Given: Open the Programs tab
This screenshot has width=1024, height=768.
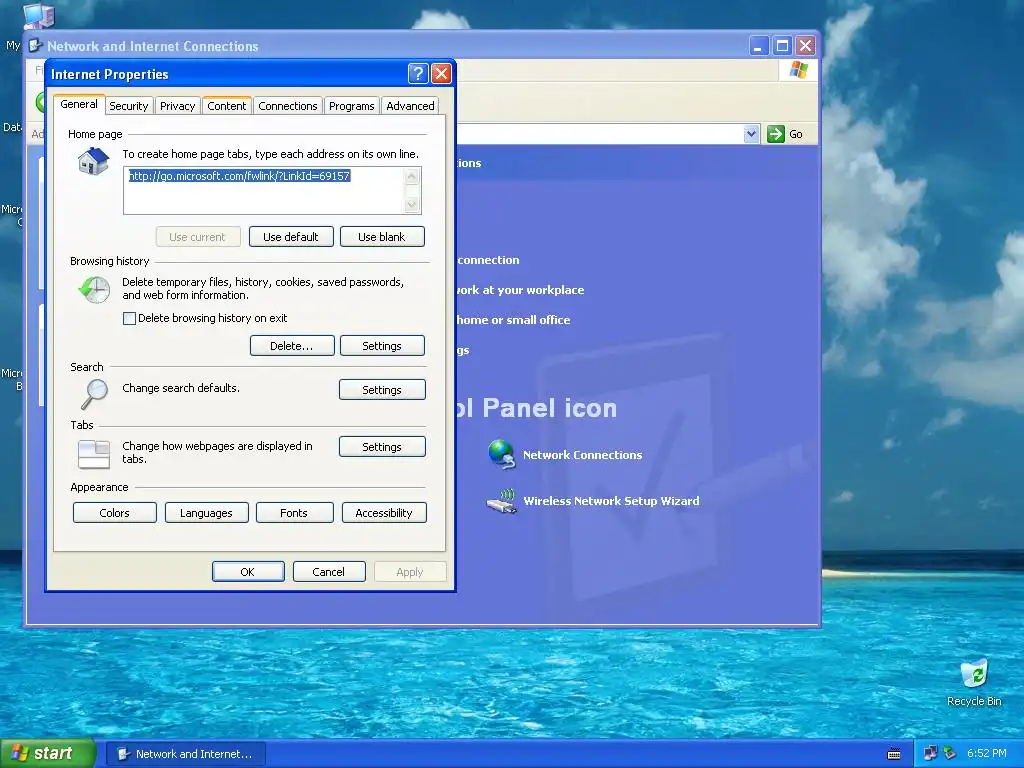Looking at the screenshot, I should click(x=351, y=106).
